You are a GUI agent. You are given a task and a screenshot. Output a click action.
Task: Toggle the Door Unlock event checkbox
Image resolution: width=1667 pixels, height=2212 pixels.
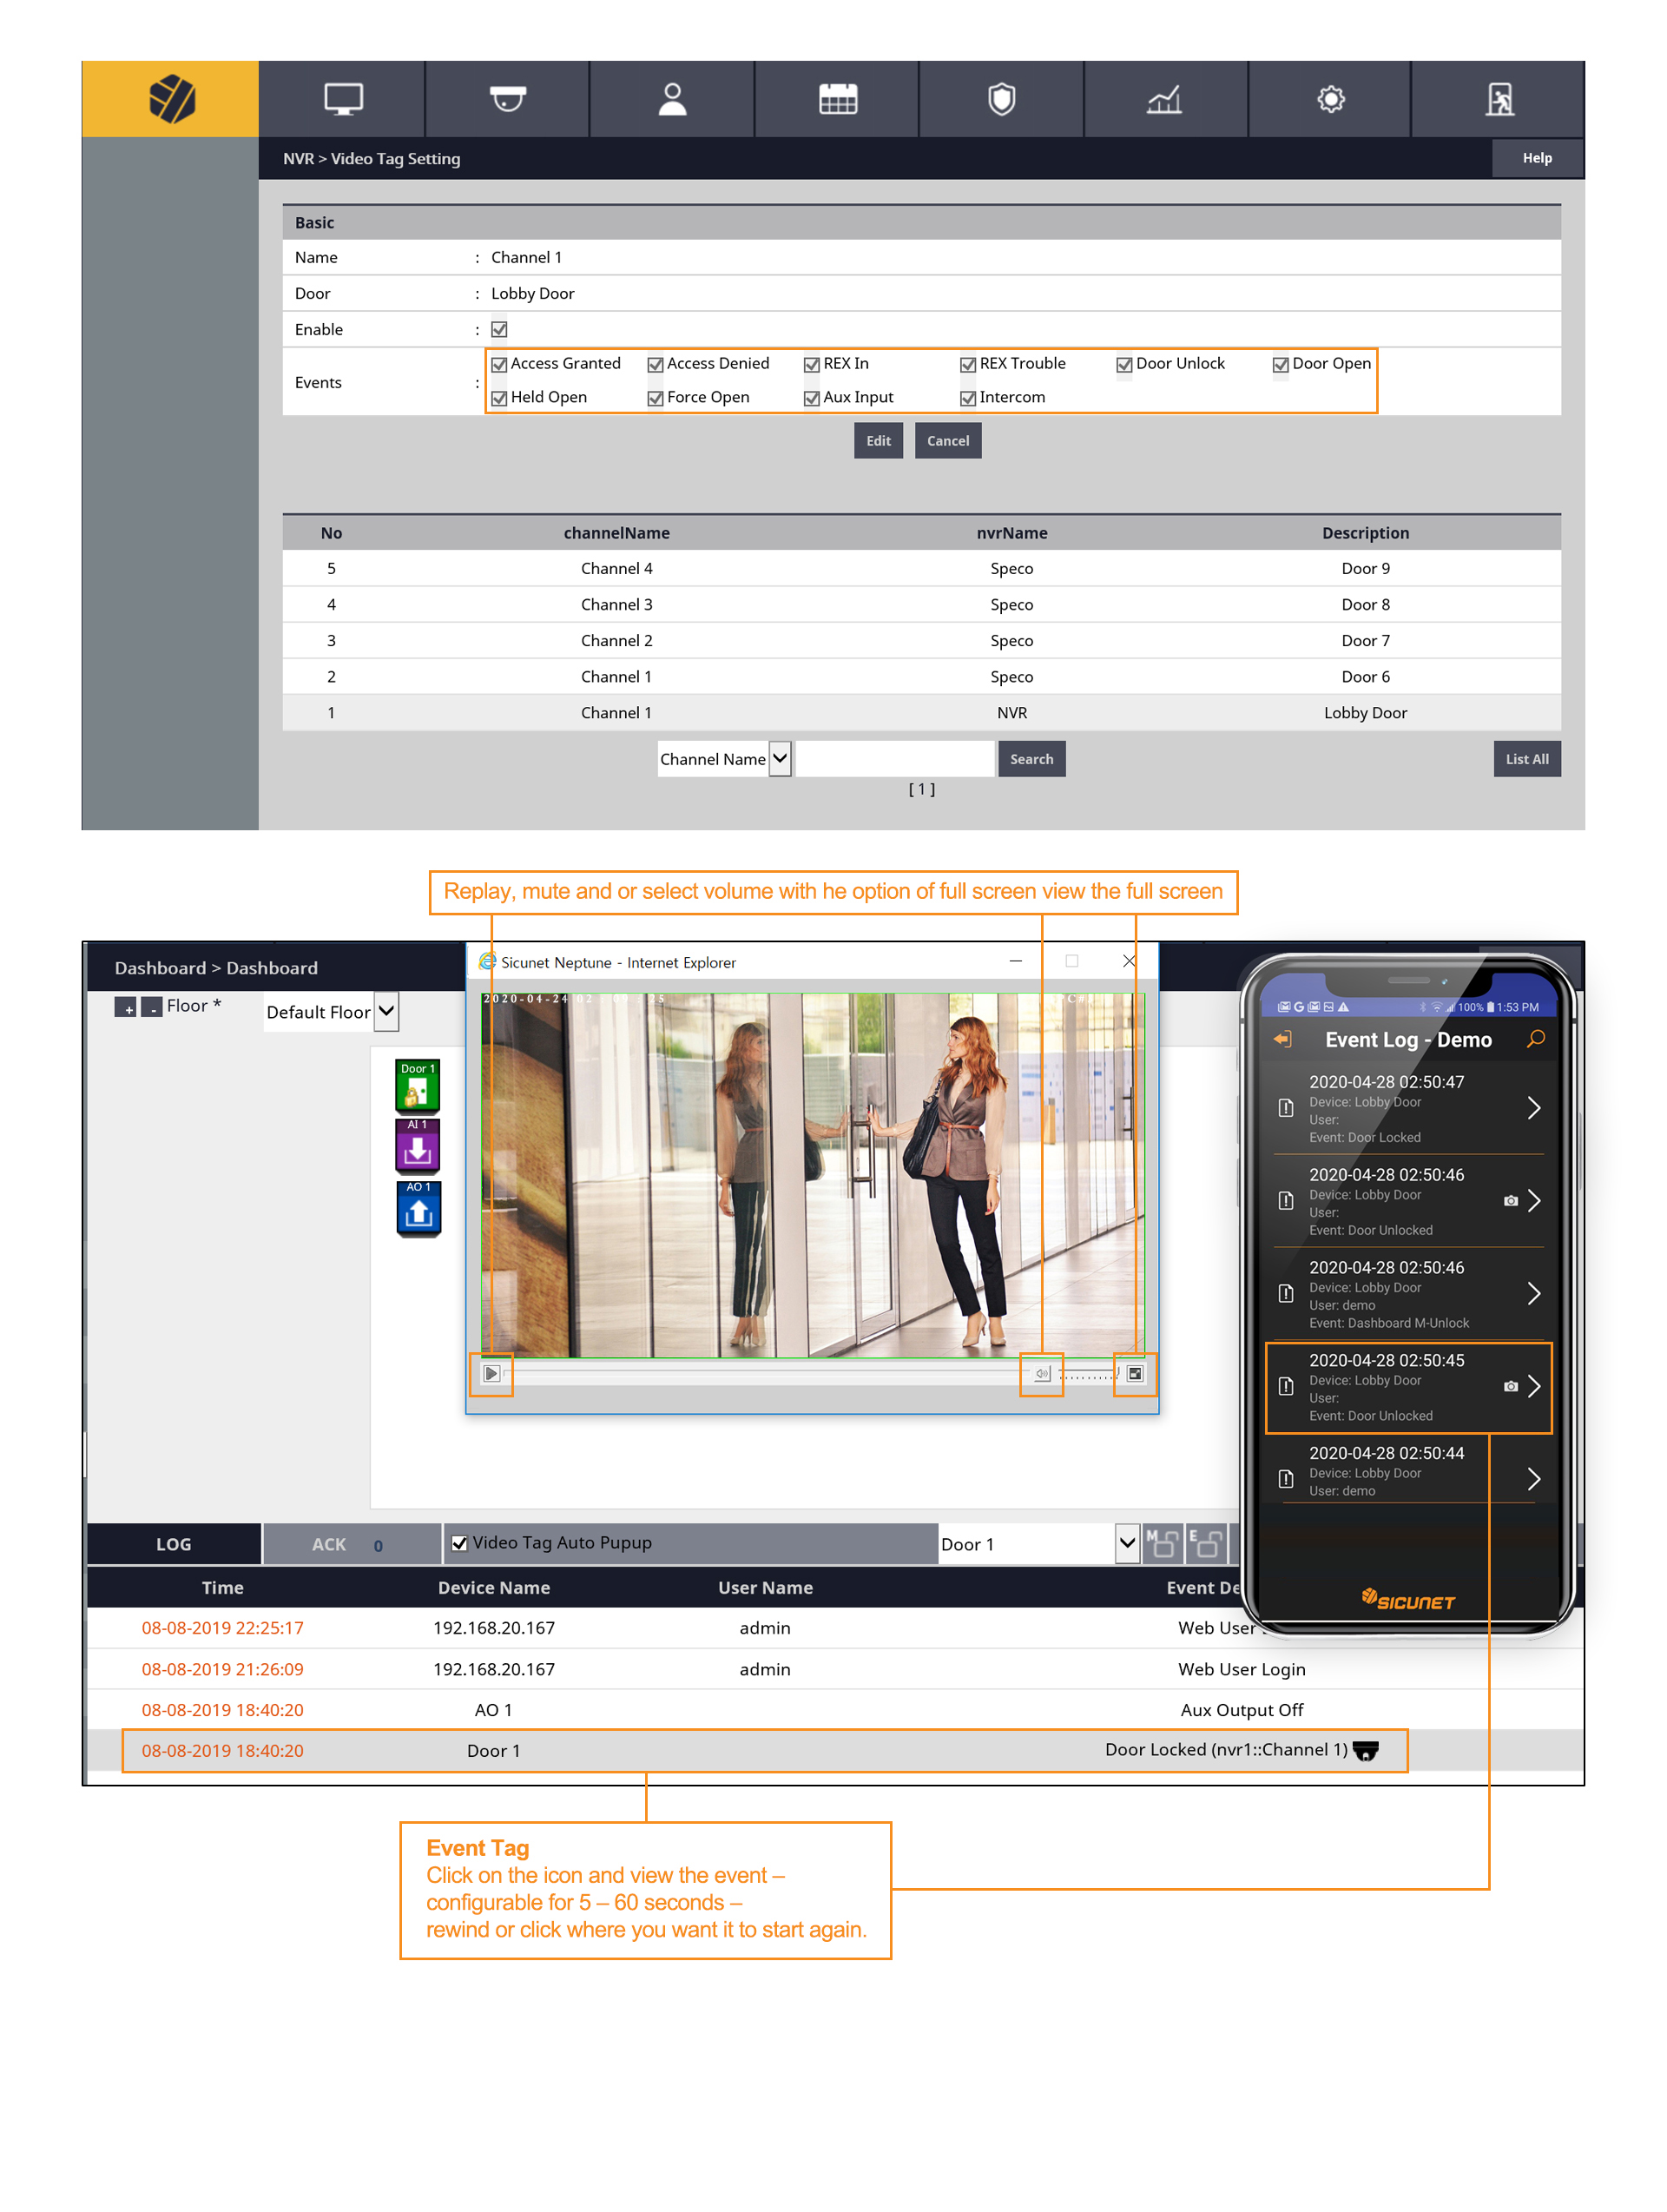tap(1124, 364)
